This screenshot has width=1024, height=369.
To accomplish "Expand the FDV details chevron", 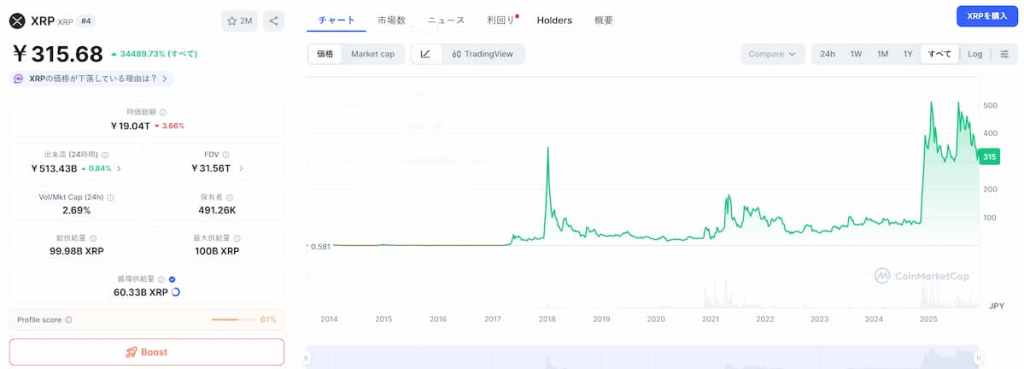I will 241,168.
